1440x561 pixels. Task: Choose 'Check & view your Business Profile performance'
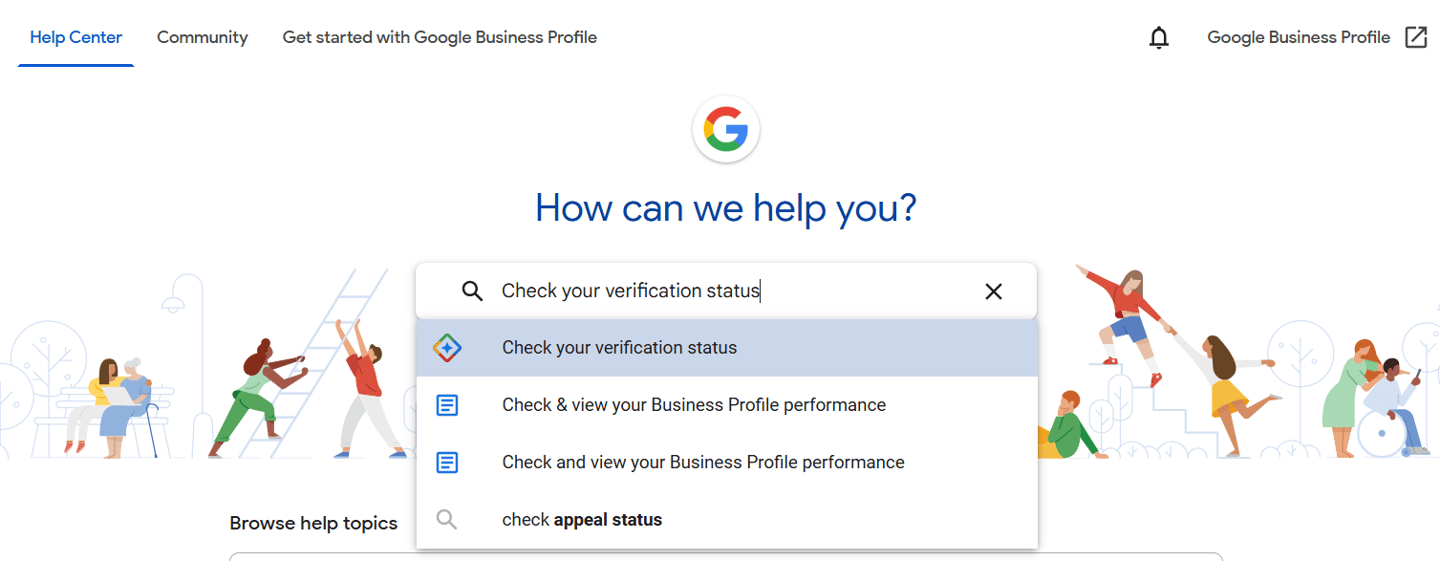(x=694, y=405)
